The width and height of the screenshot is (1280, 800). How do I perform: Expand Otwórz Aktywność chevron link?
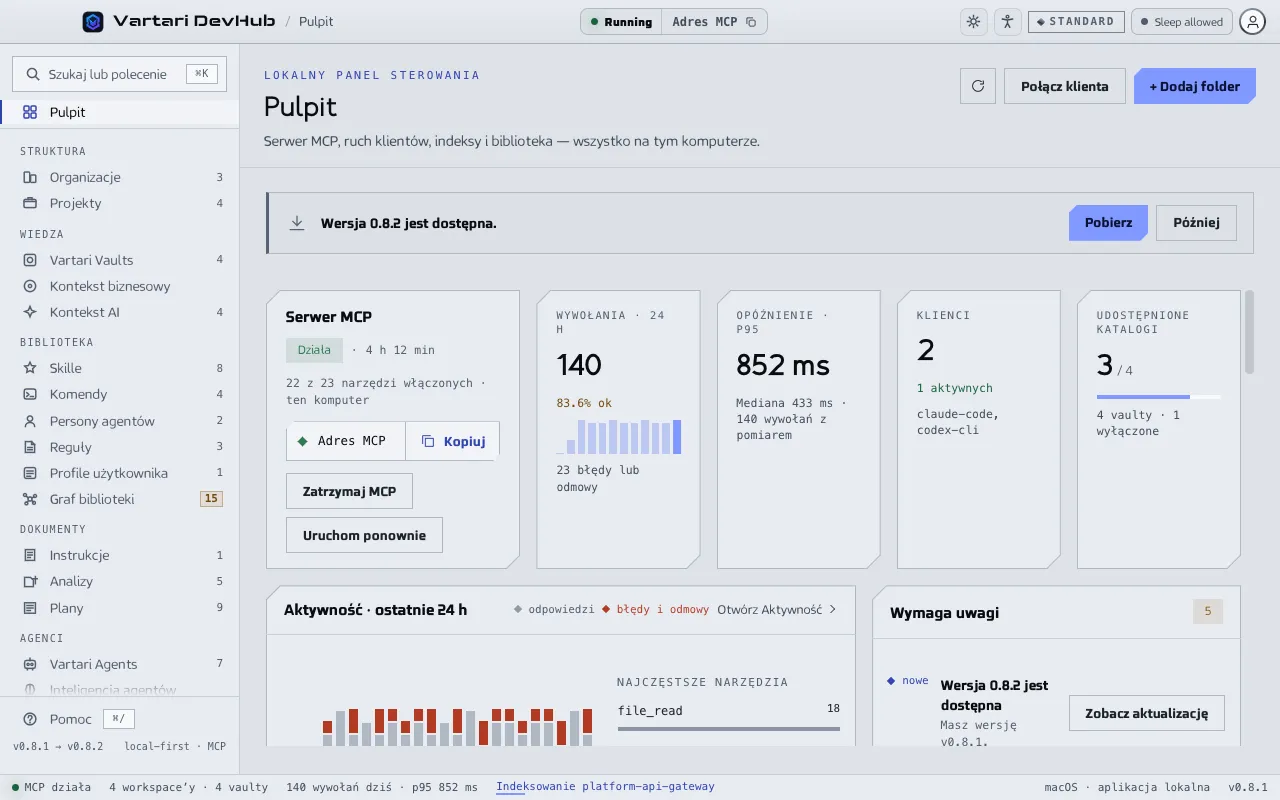(777, 609)
